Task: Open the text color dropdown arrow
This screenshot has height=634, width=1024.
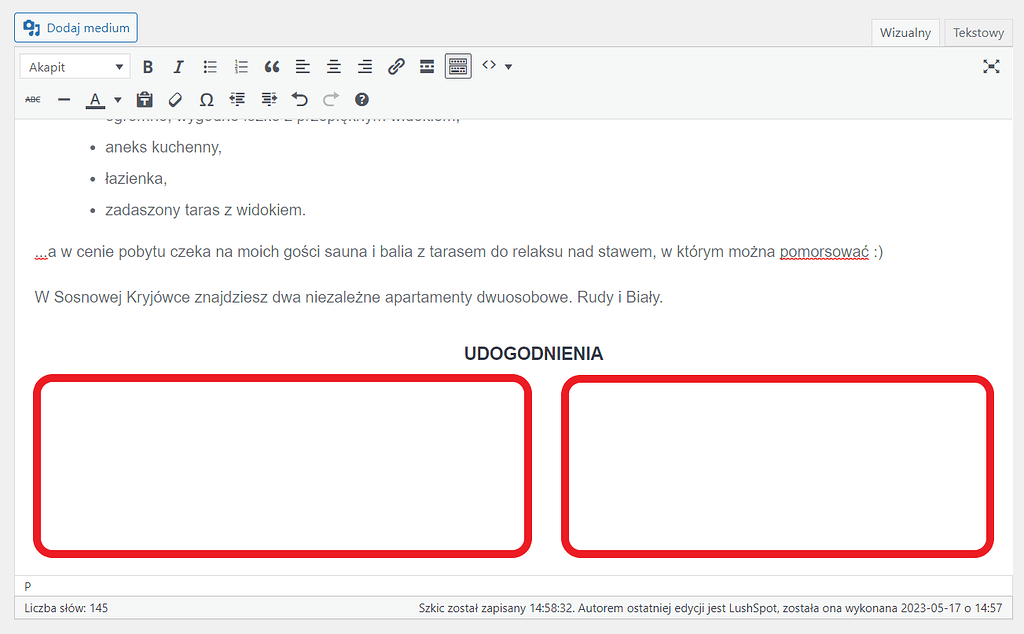Action: point(117,100)
